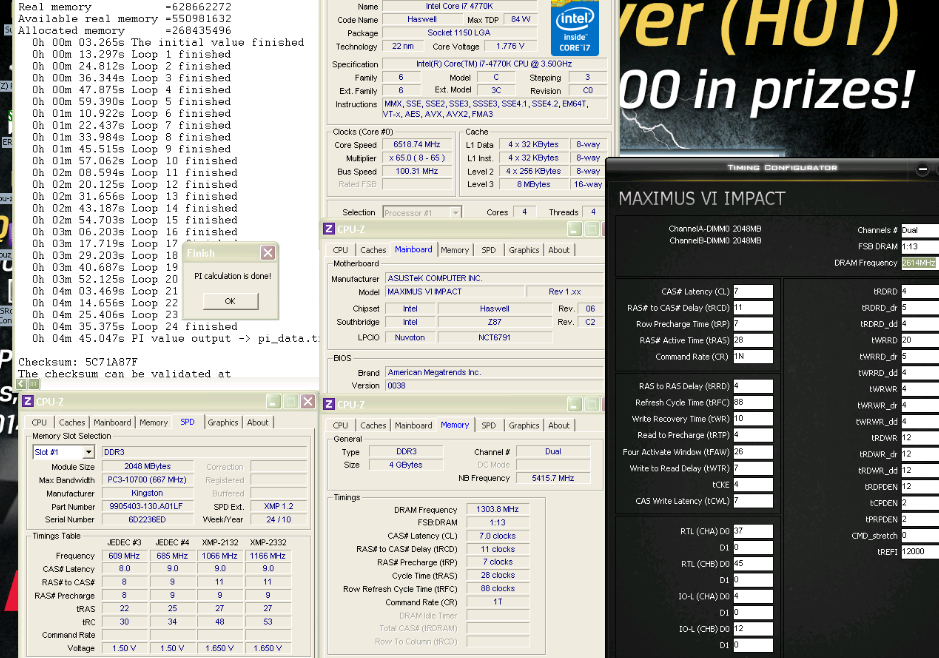Switch to CPU tab in the SPD CPU-Z window
939x658 pixels.
point(39,422)
